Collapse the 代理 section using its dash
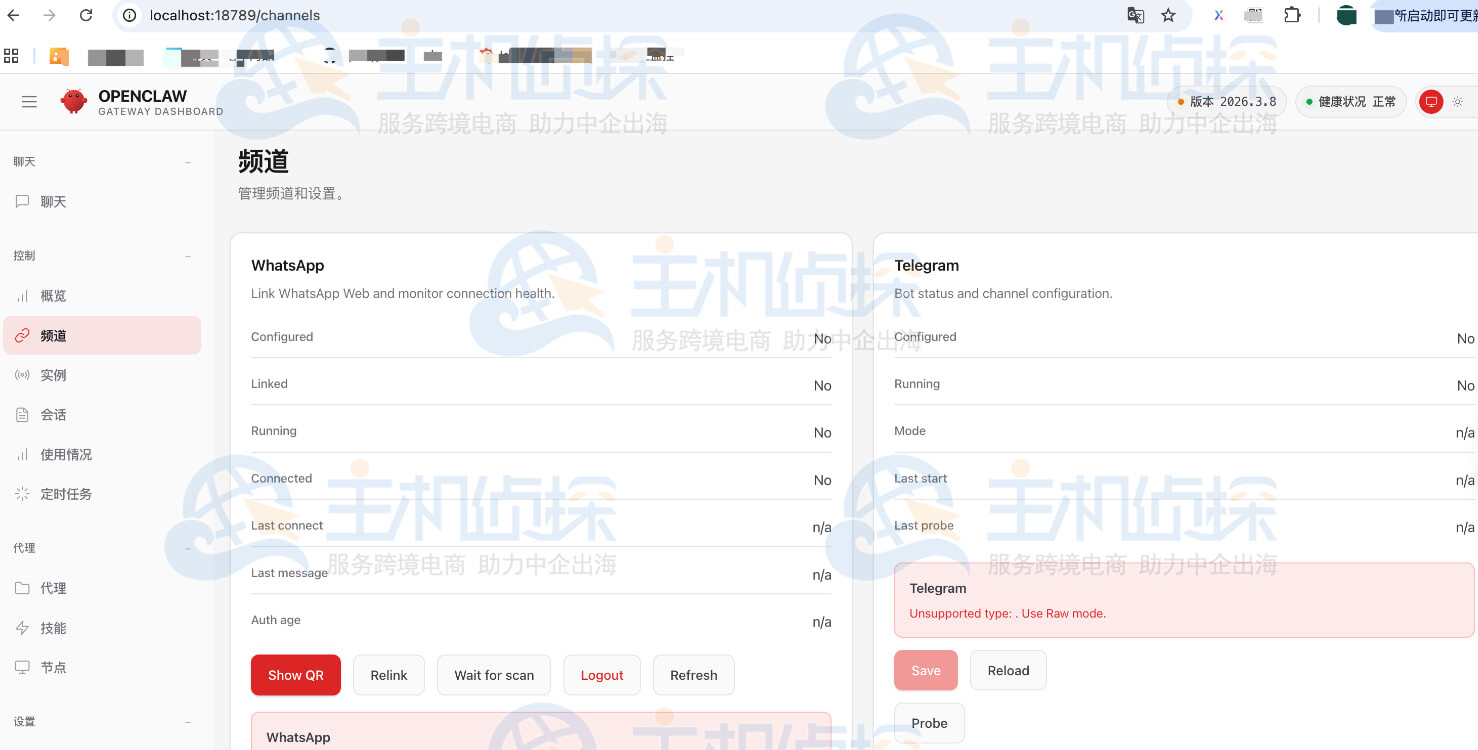The width and height of the screenshot is (1478, 750). 188,548
